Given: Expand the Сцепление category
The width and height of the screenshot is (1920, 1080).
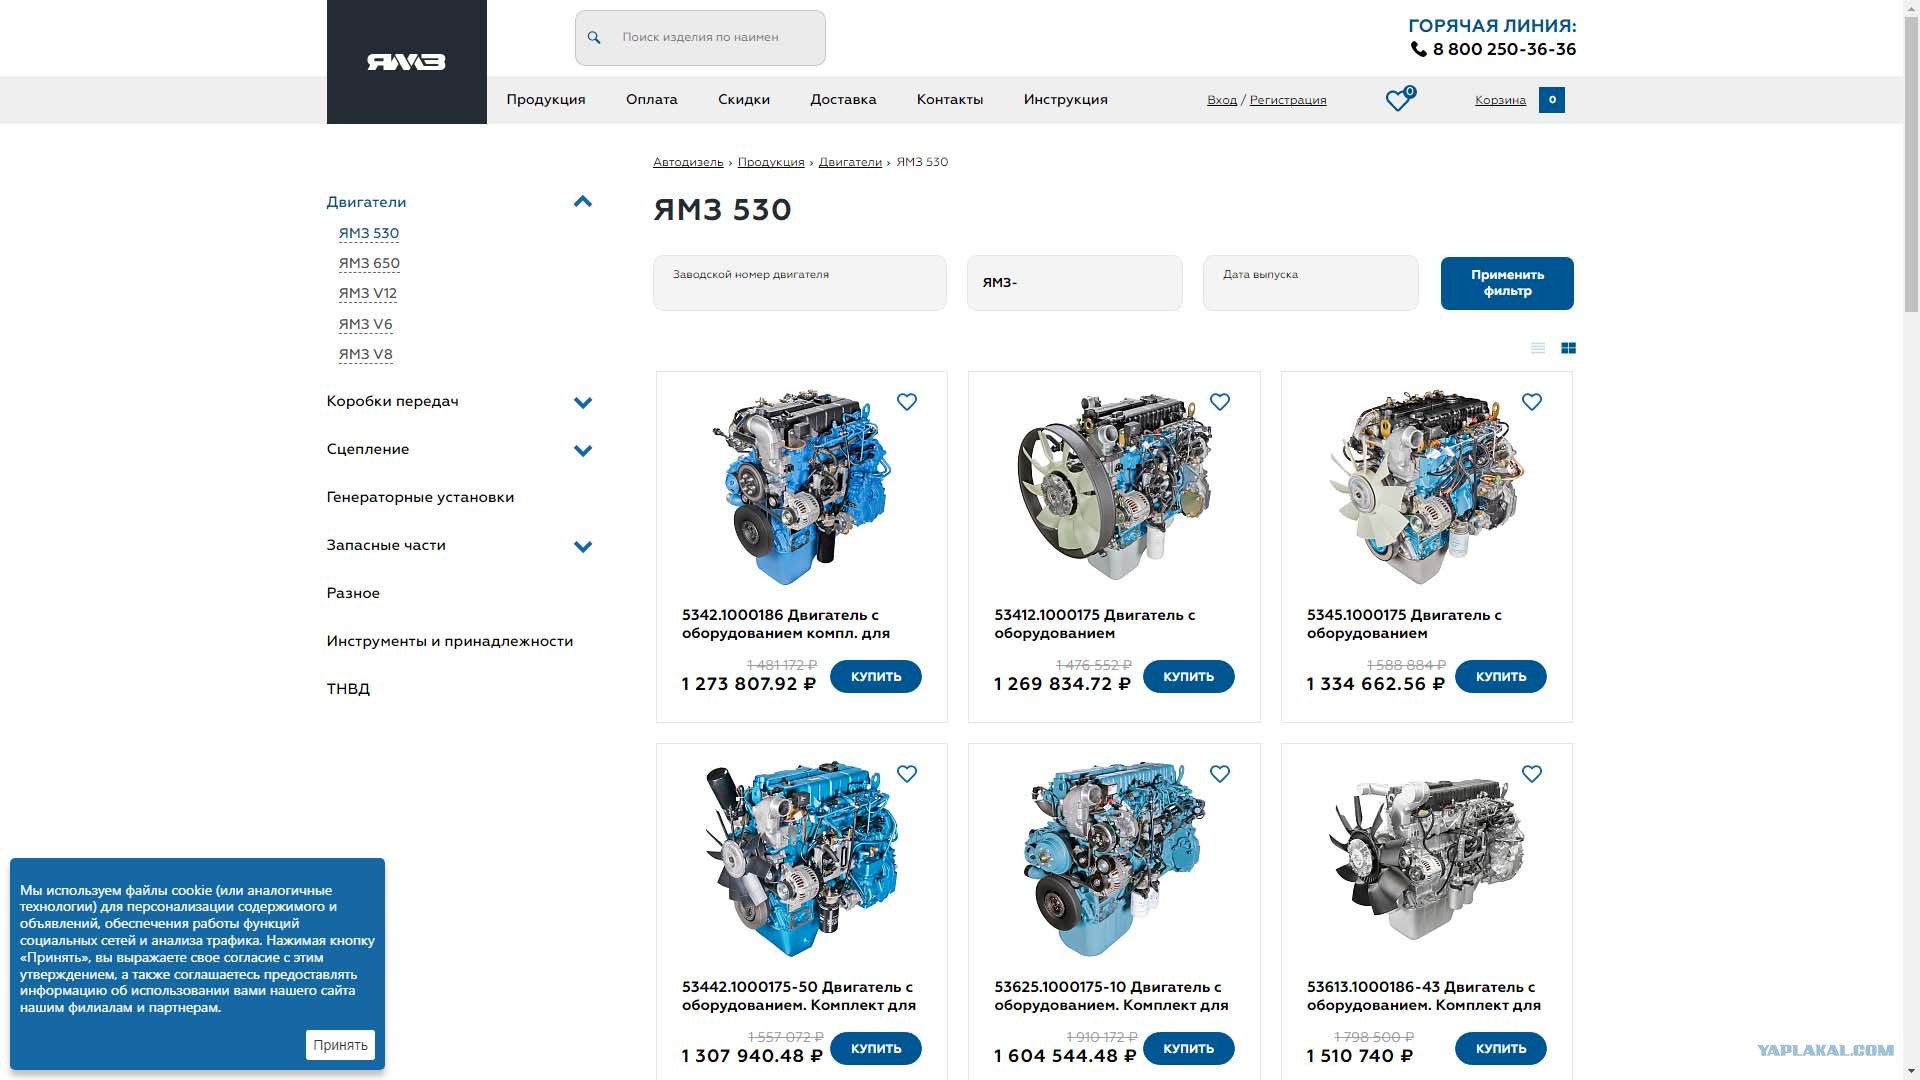Looking at the screenshot, I should pos(583,451).
